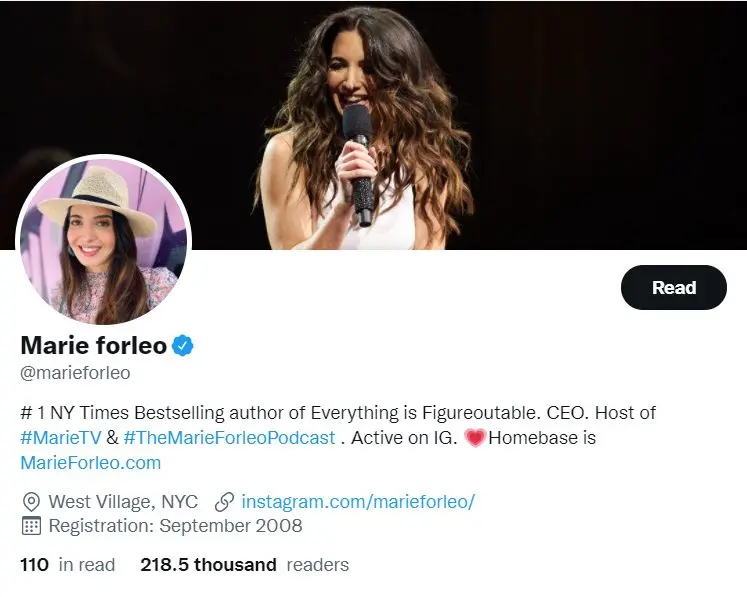Open the round profile avatar photo
The height and width of the screenshot is (597, 747).
[x=103, y=241]
